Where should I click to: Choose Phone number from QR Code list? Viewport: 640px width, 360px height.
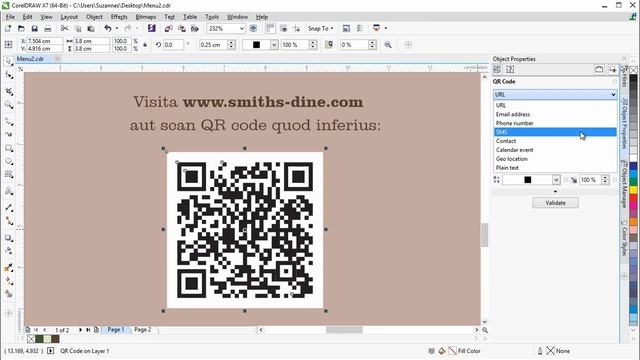pyautogui.click(x=555, y=123)
